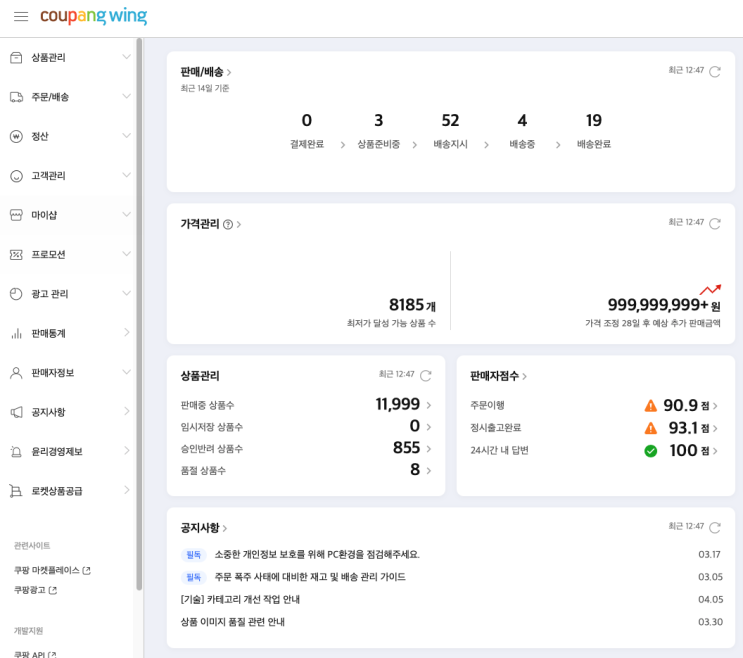This screenshot has width=743, height=658.
Task: Refresh the 공지사항 card
Action: pos(715,527)
